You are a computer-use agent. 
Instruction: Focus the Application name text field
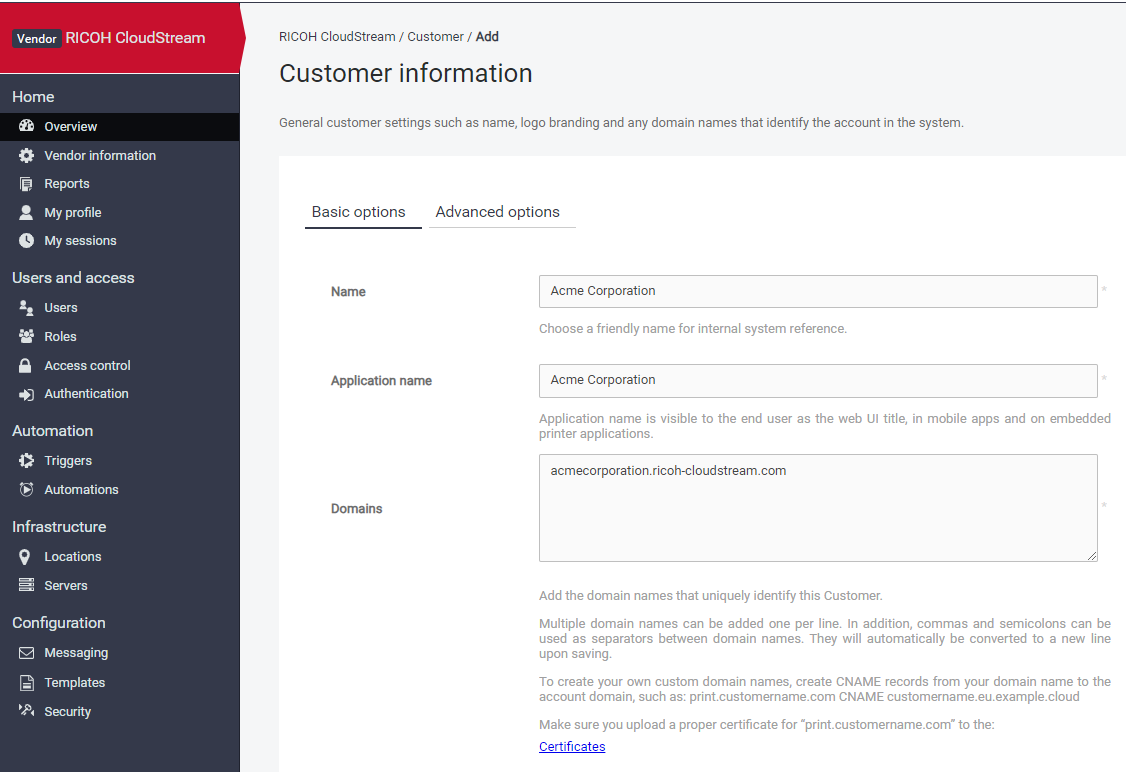pos(817,380)
